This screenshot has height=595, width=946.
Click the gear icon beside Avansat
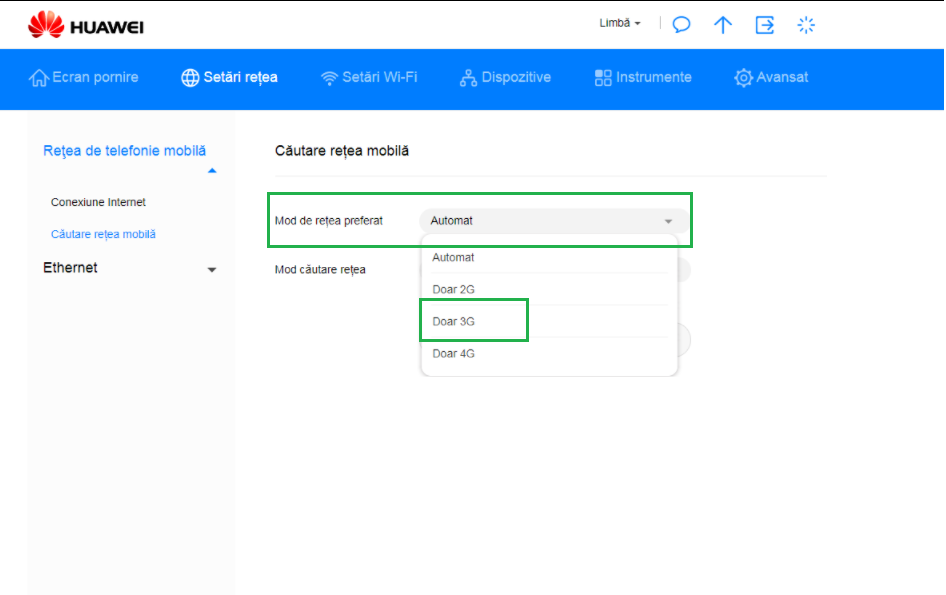click(x=743, y=78)
